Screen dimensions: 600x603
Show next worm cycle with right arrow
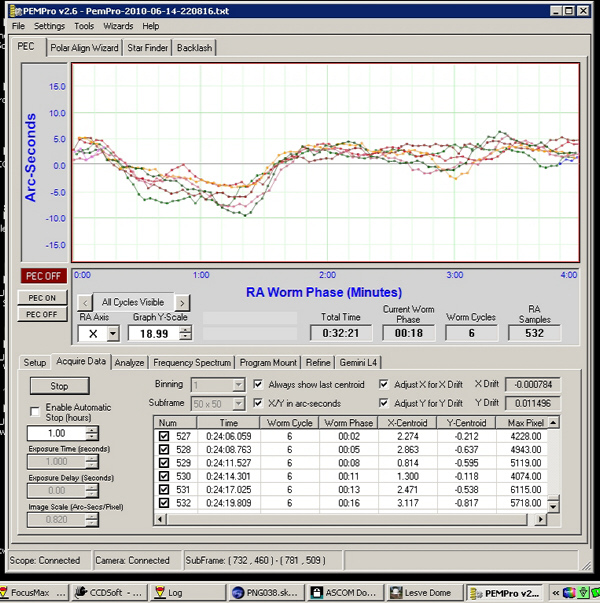(182, 303)
